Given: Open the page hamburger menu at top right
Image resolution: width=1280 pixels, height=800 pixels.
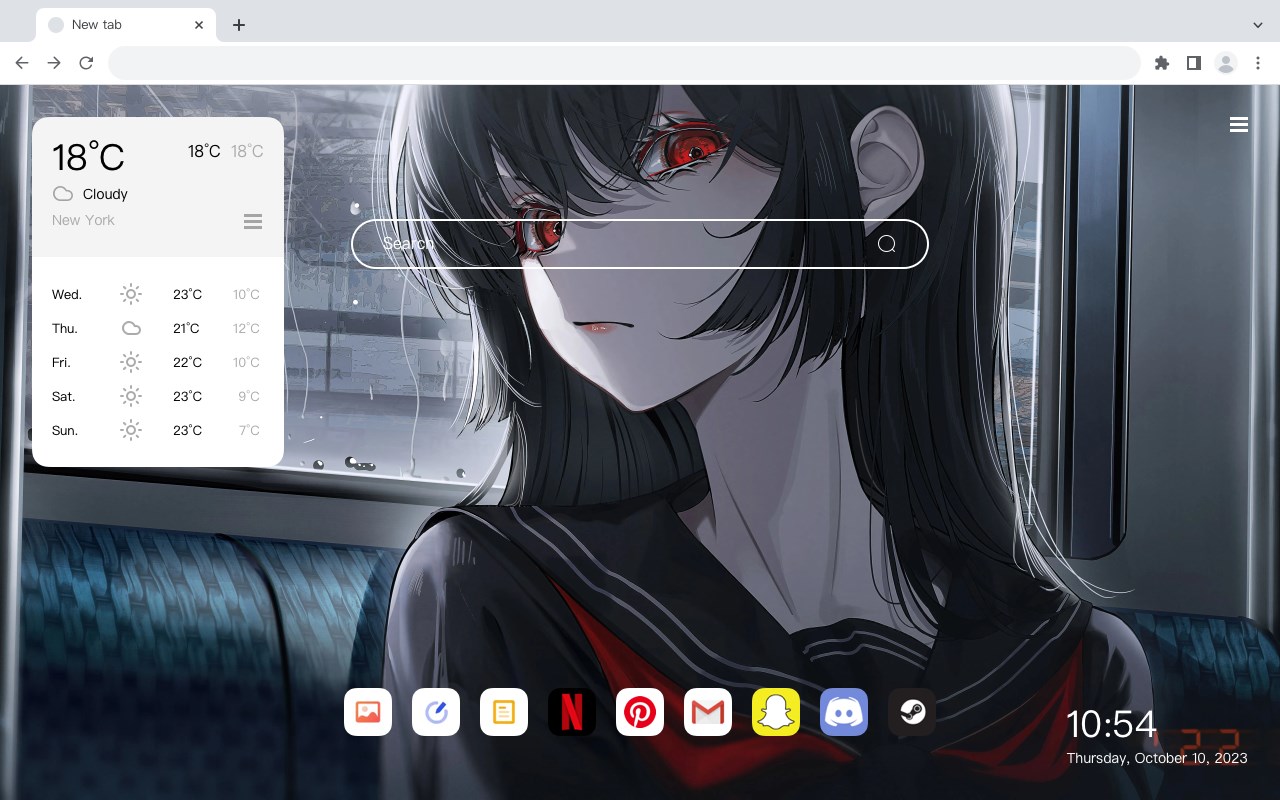Looking at the screenshot, I should coord(1239,125).
